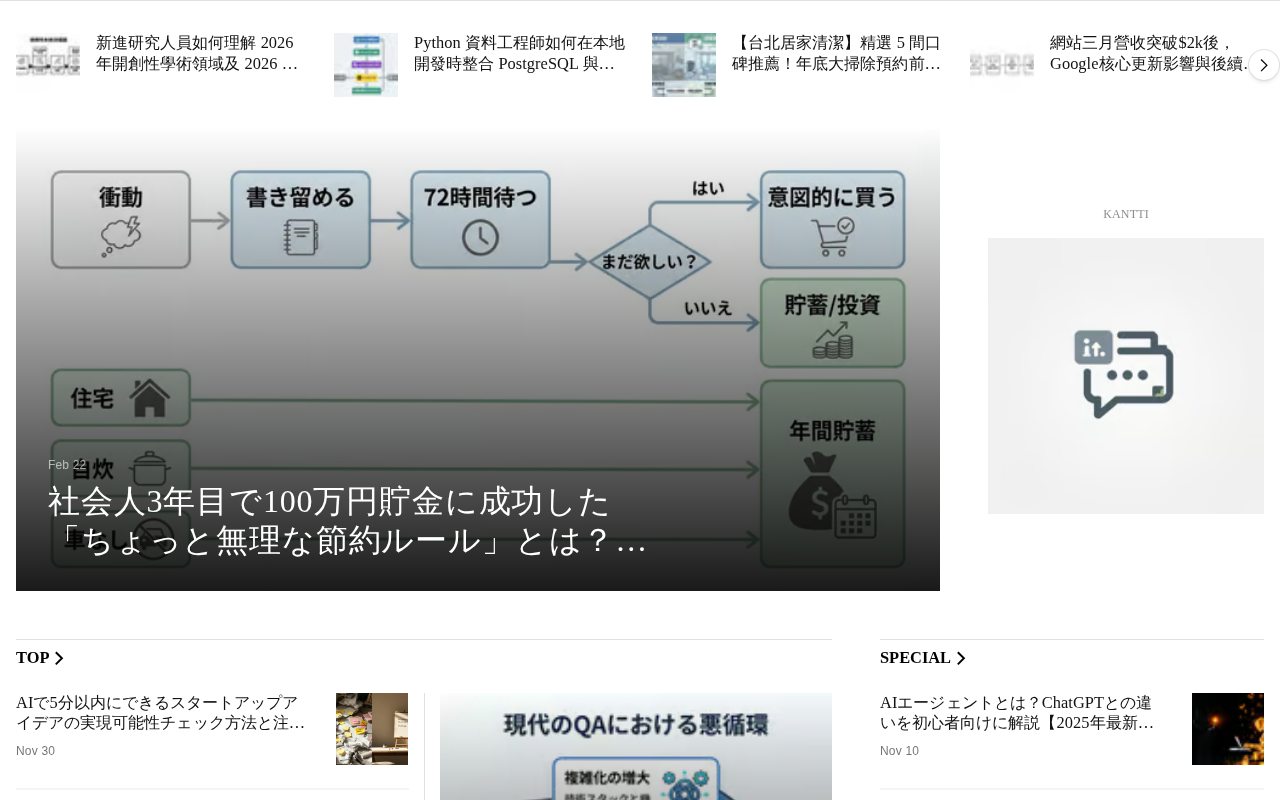1280x800 pixels.
Task: Click the sticky notes article thumbnail
Action: 372,729
